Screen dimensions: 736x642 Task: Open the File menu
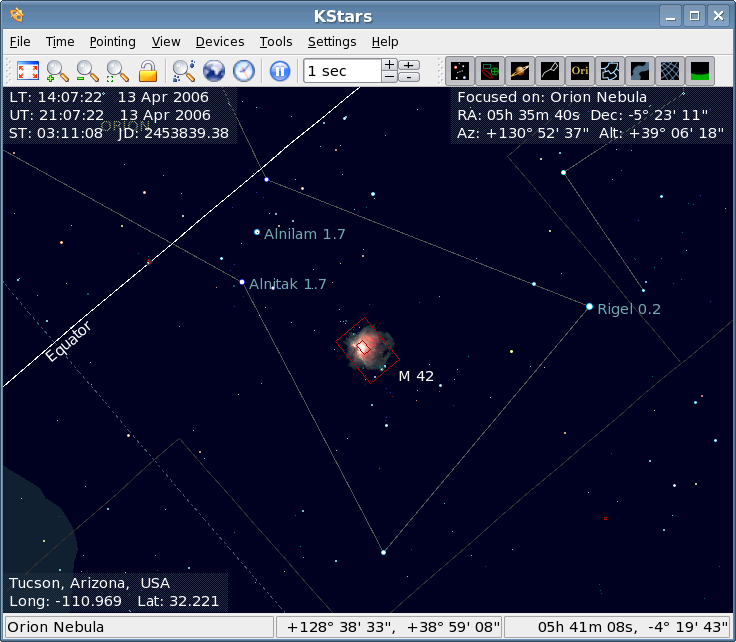[x=20, y=42]
